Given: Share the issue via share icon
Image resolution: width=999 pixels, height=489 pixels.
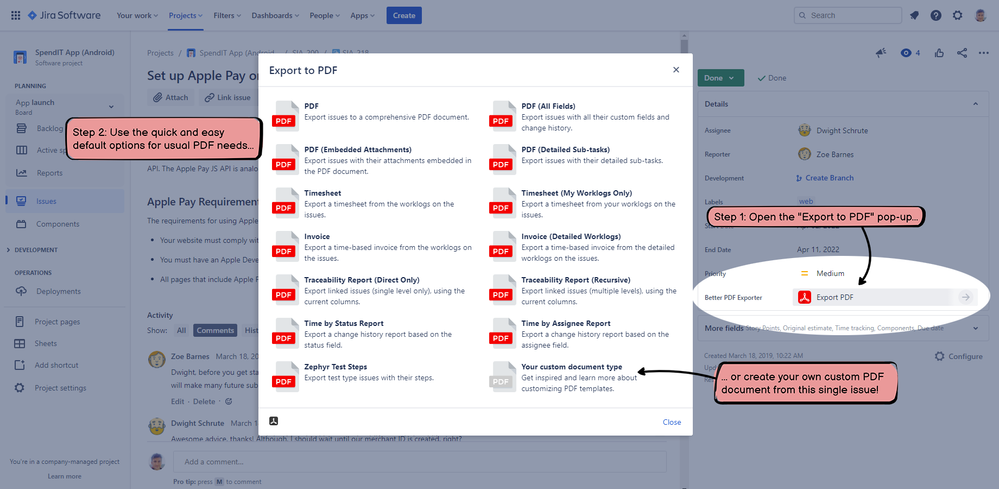Looking at the screenshot, I should (x=962, y=53).
